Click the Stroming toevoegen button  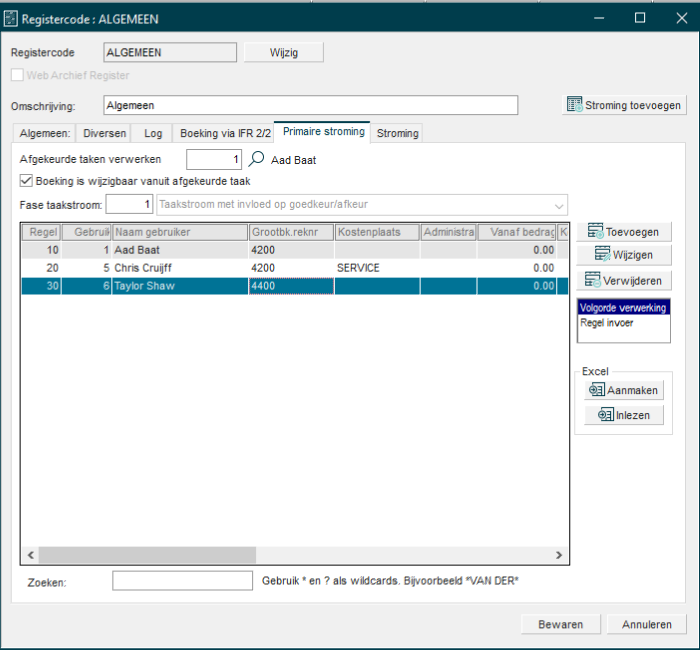point(624,105)
